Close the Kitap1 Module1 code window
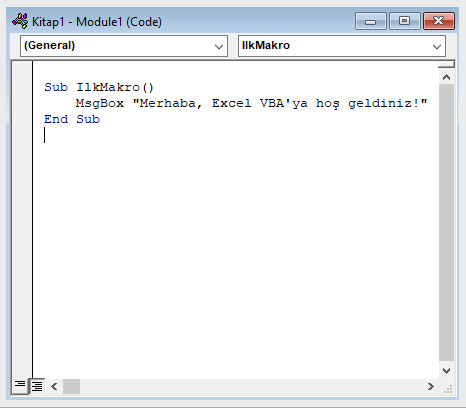The height and width of the screenshot is (408, 466). pos(439,21)
